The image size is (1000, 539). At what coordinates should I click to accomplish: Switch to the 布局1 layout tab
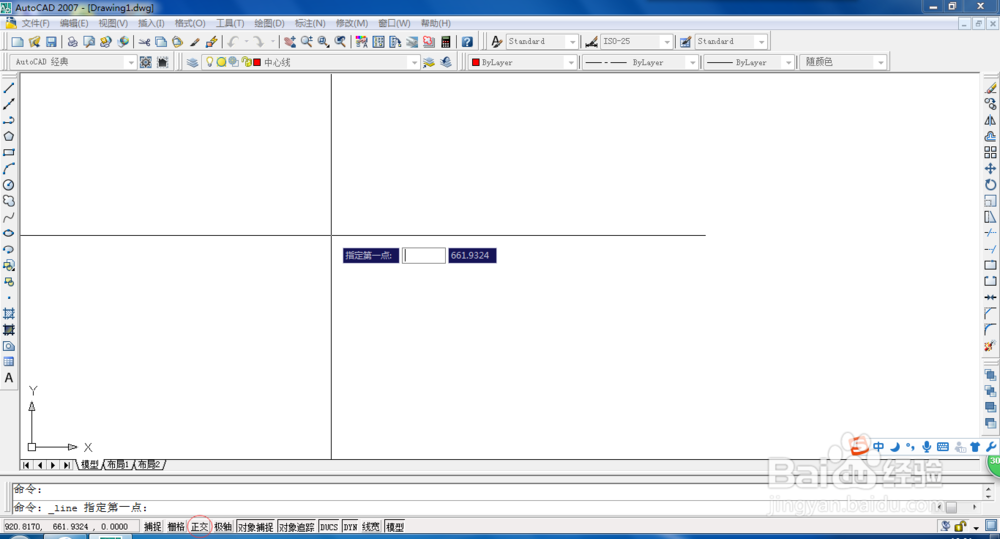(118, 464)
